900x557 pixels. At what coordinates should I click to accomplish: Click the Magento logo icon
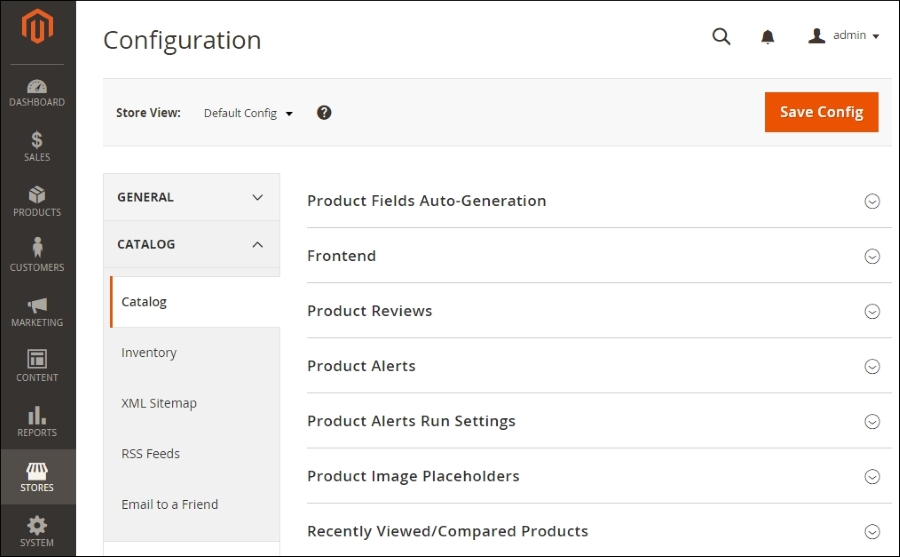point(37,26)
